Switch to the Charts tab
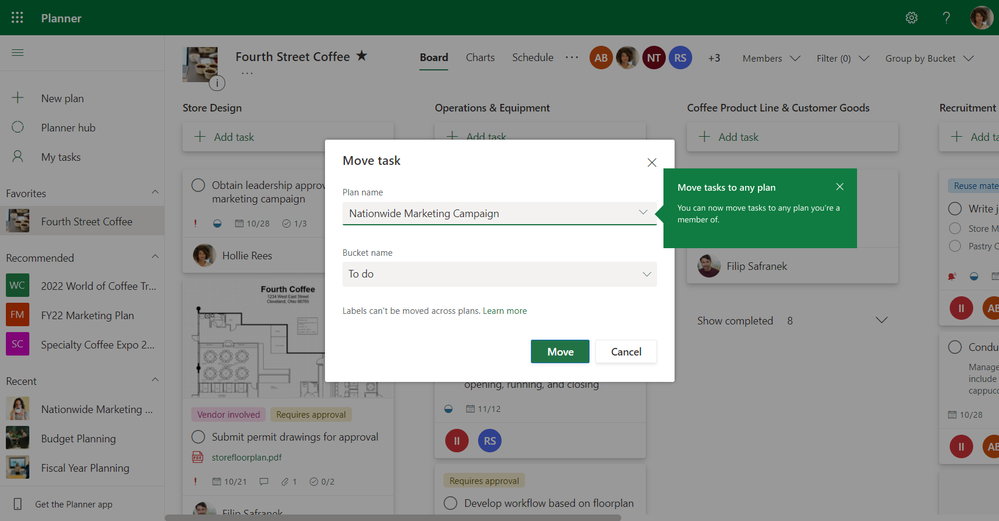Viewport: 999px width, 521px height. point(480,57)
